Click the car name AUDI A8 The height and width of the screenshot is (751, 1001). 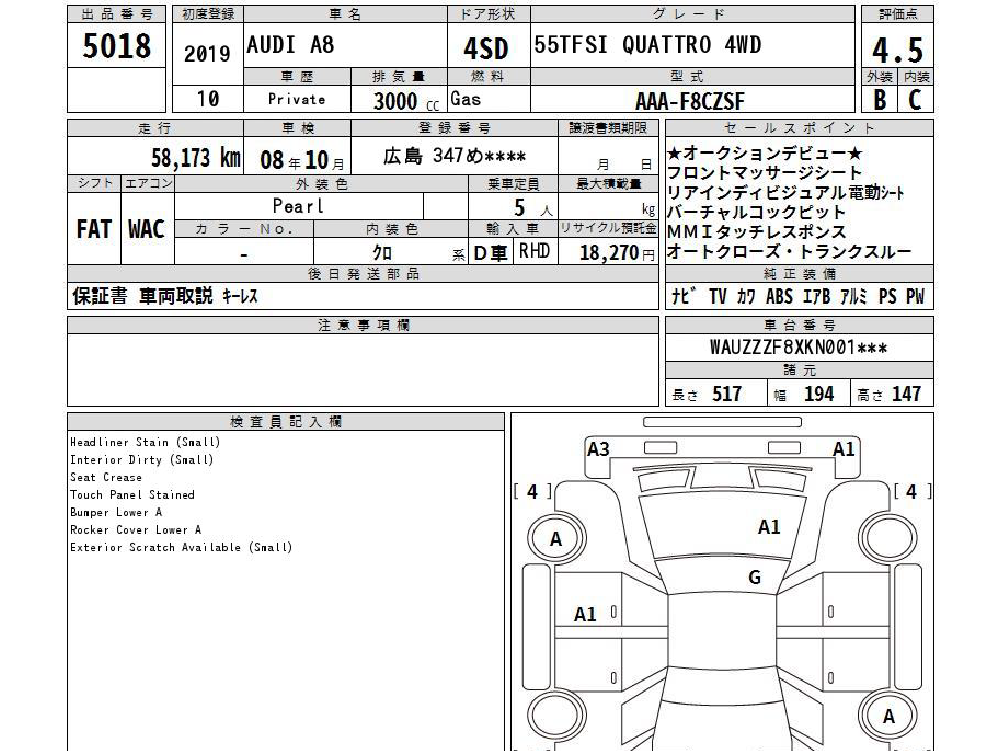tap(290, 45)
